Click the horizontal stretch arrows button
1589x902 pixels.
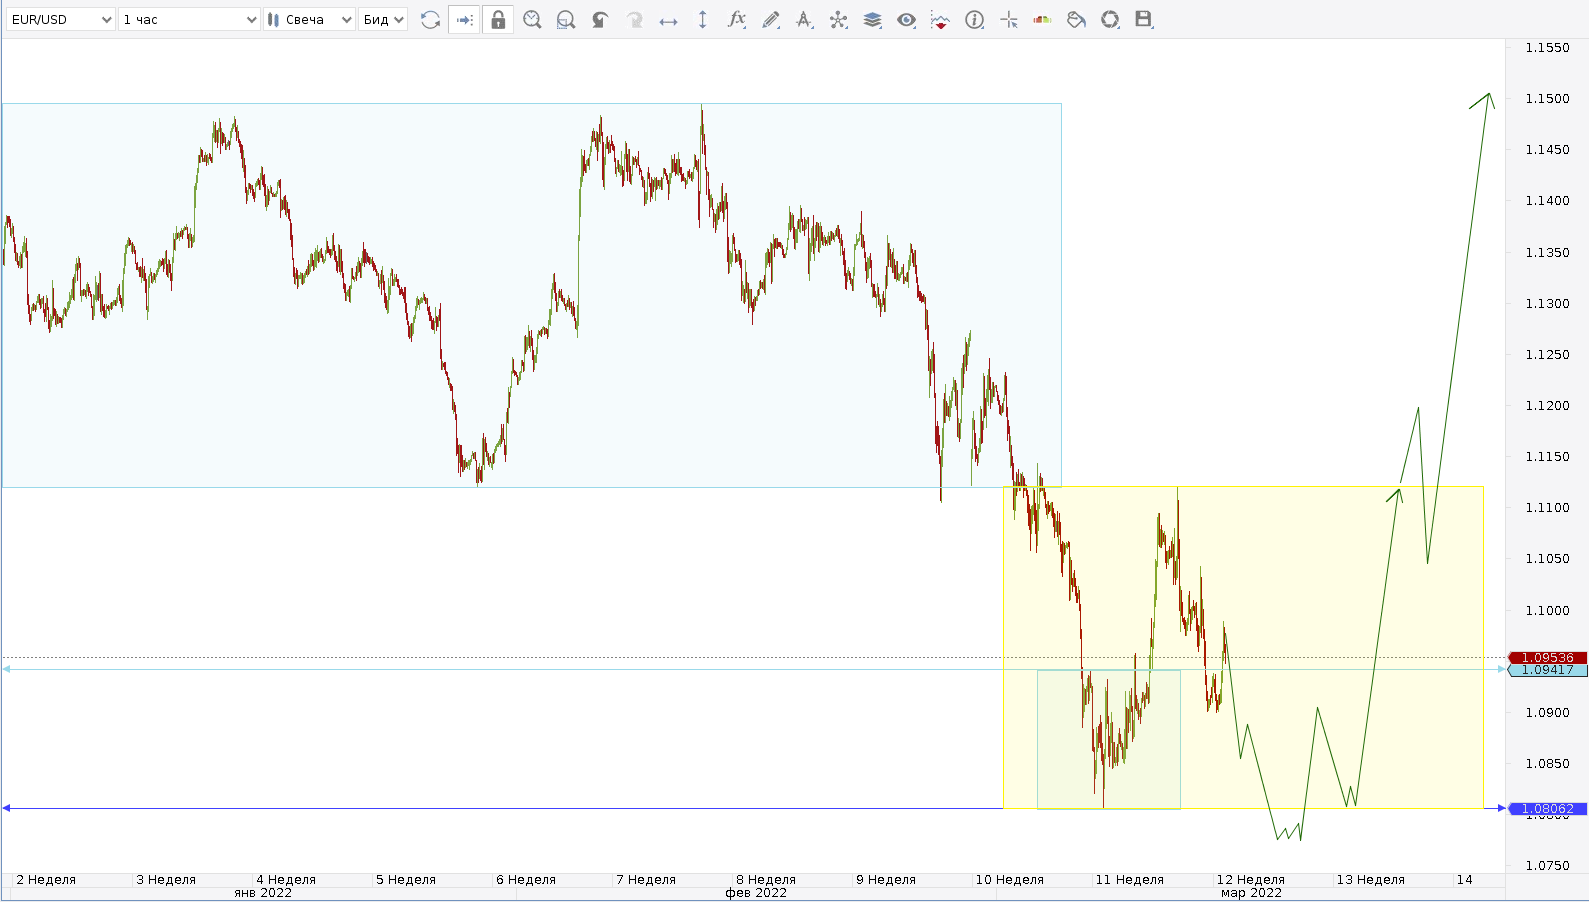pos(668,20)
